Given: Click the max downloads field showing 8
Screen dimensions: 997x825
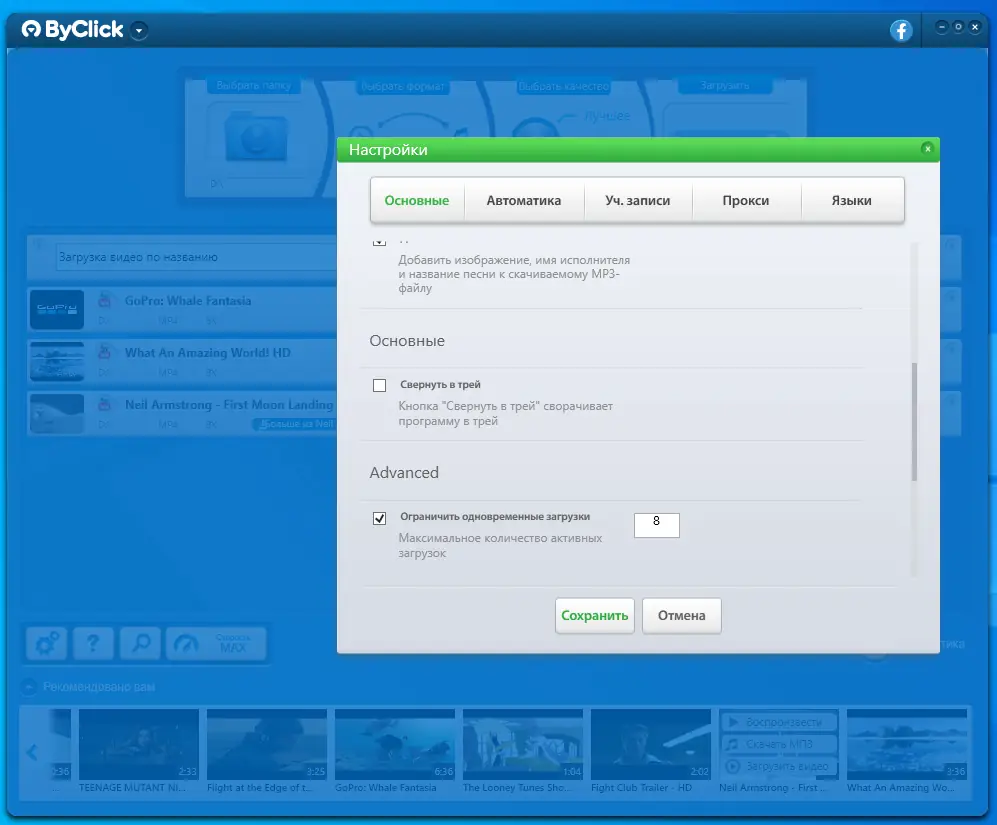Looking at the screenshot, I should 657,525.
